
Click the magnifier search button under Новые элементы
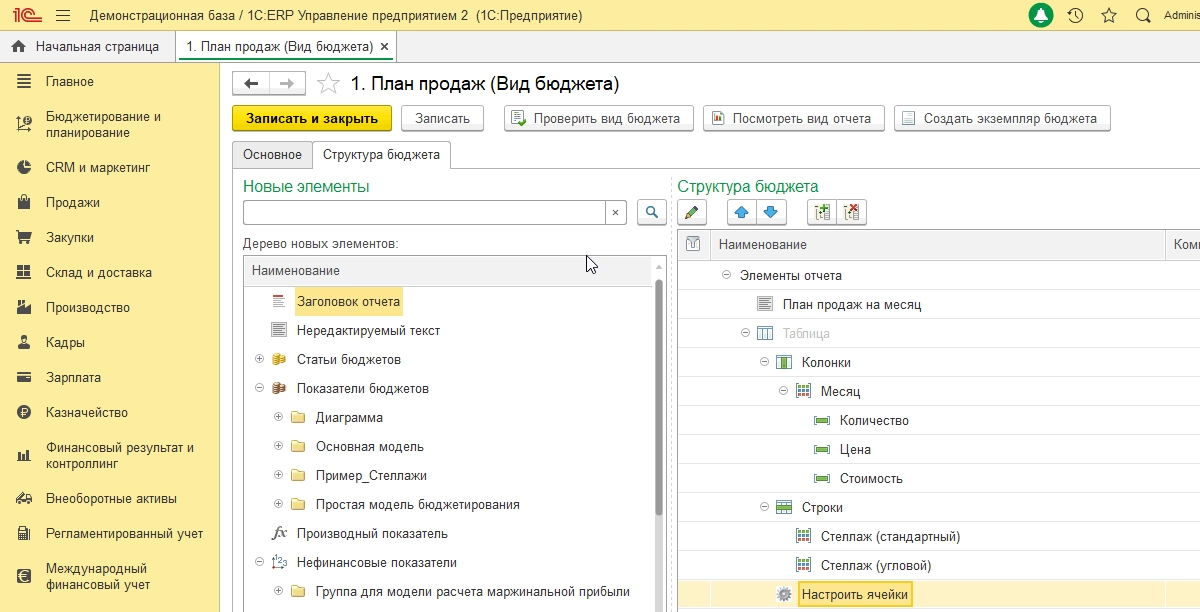(x=652, y=212)
